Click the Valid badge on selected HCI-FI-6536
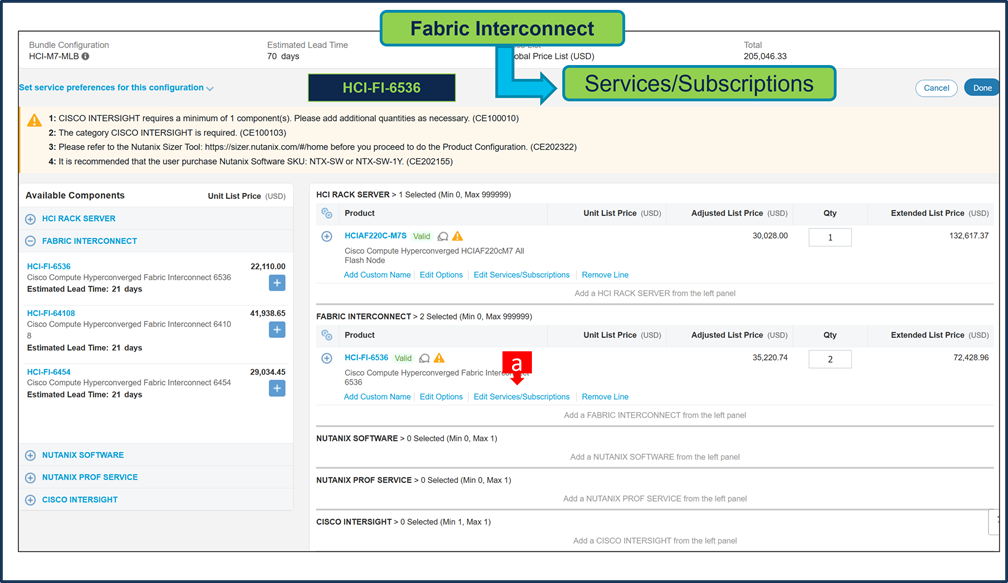Viewport: 1008px width, 583px height. pos(403,358)
